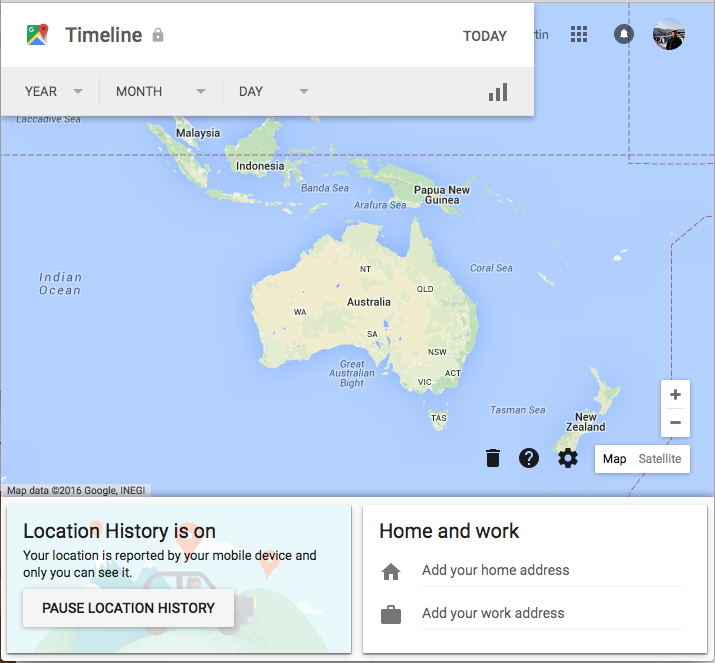Zoom out the map with minus button
The height and width of the screenshot is (663, 715).
click(x=675, y=422)
